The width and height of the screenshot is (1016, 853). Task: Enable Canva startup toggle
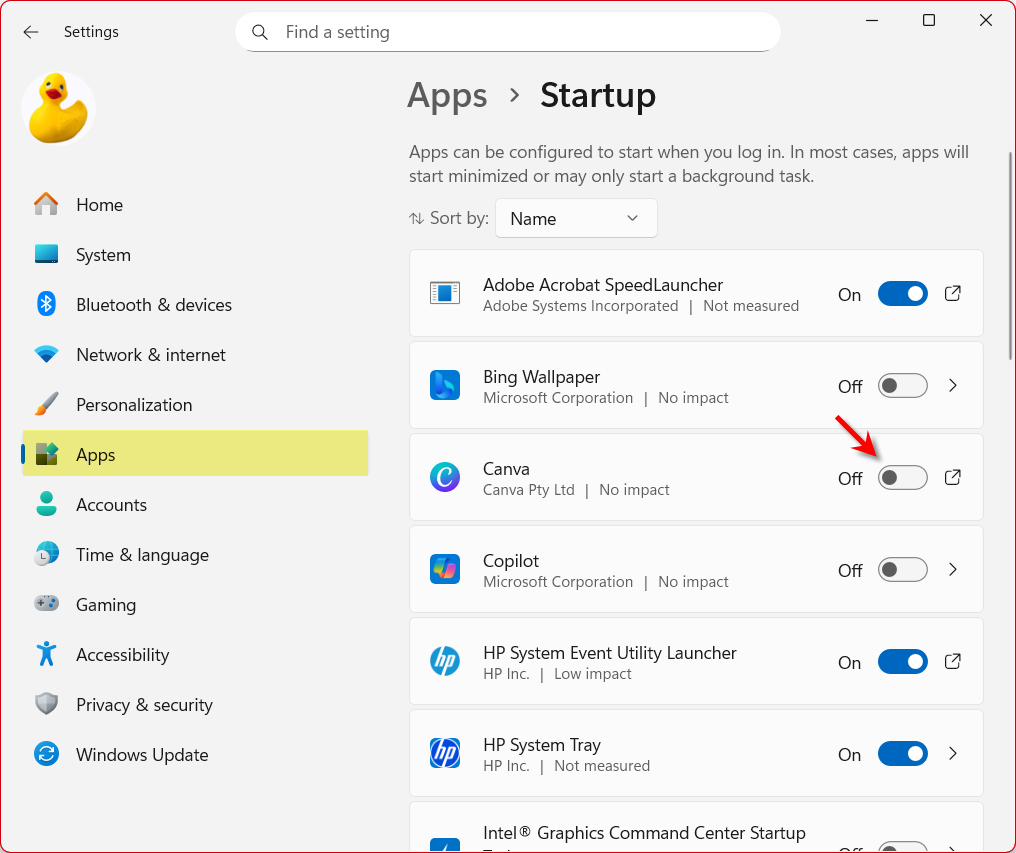[903, 478]
